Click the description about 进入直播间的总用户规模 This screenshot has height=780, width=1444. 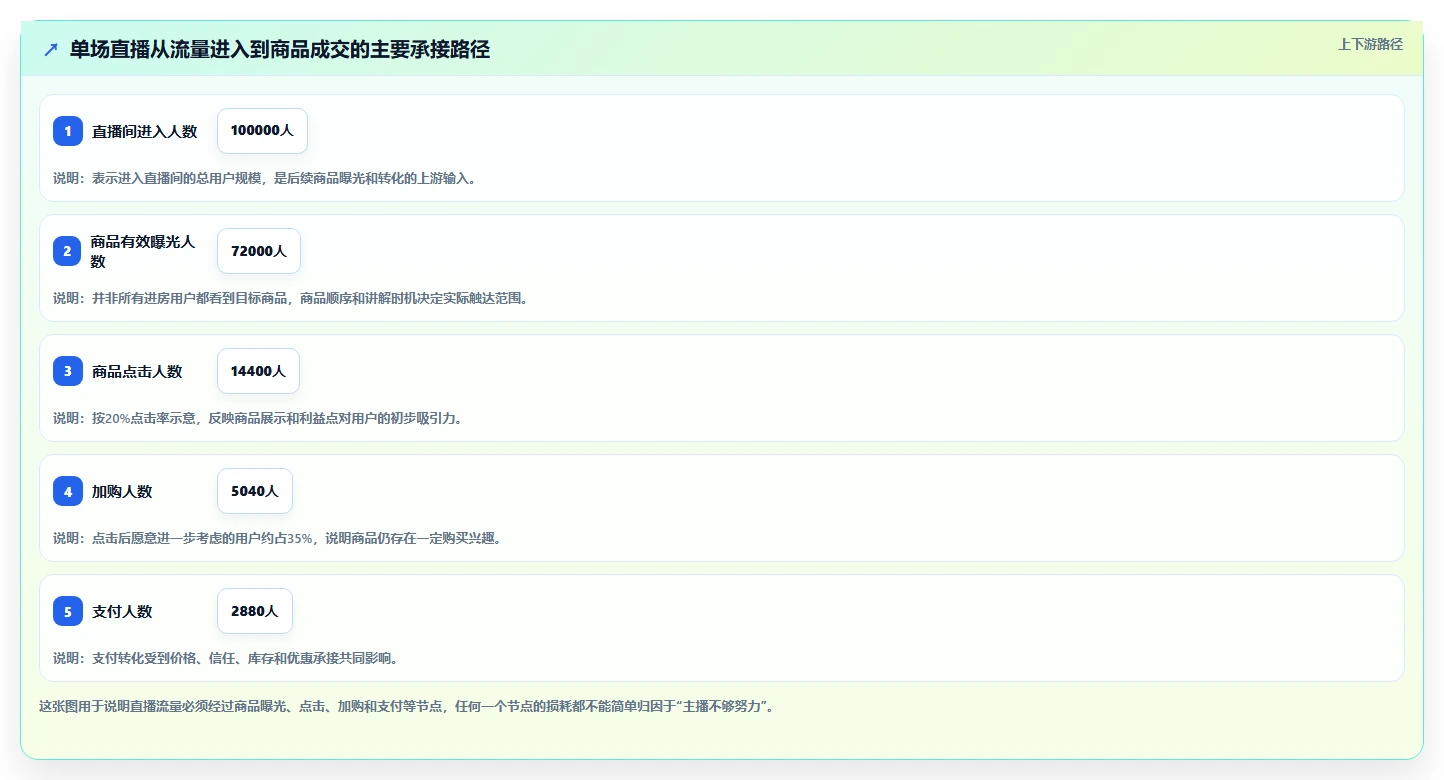265,178
